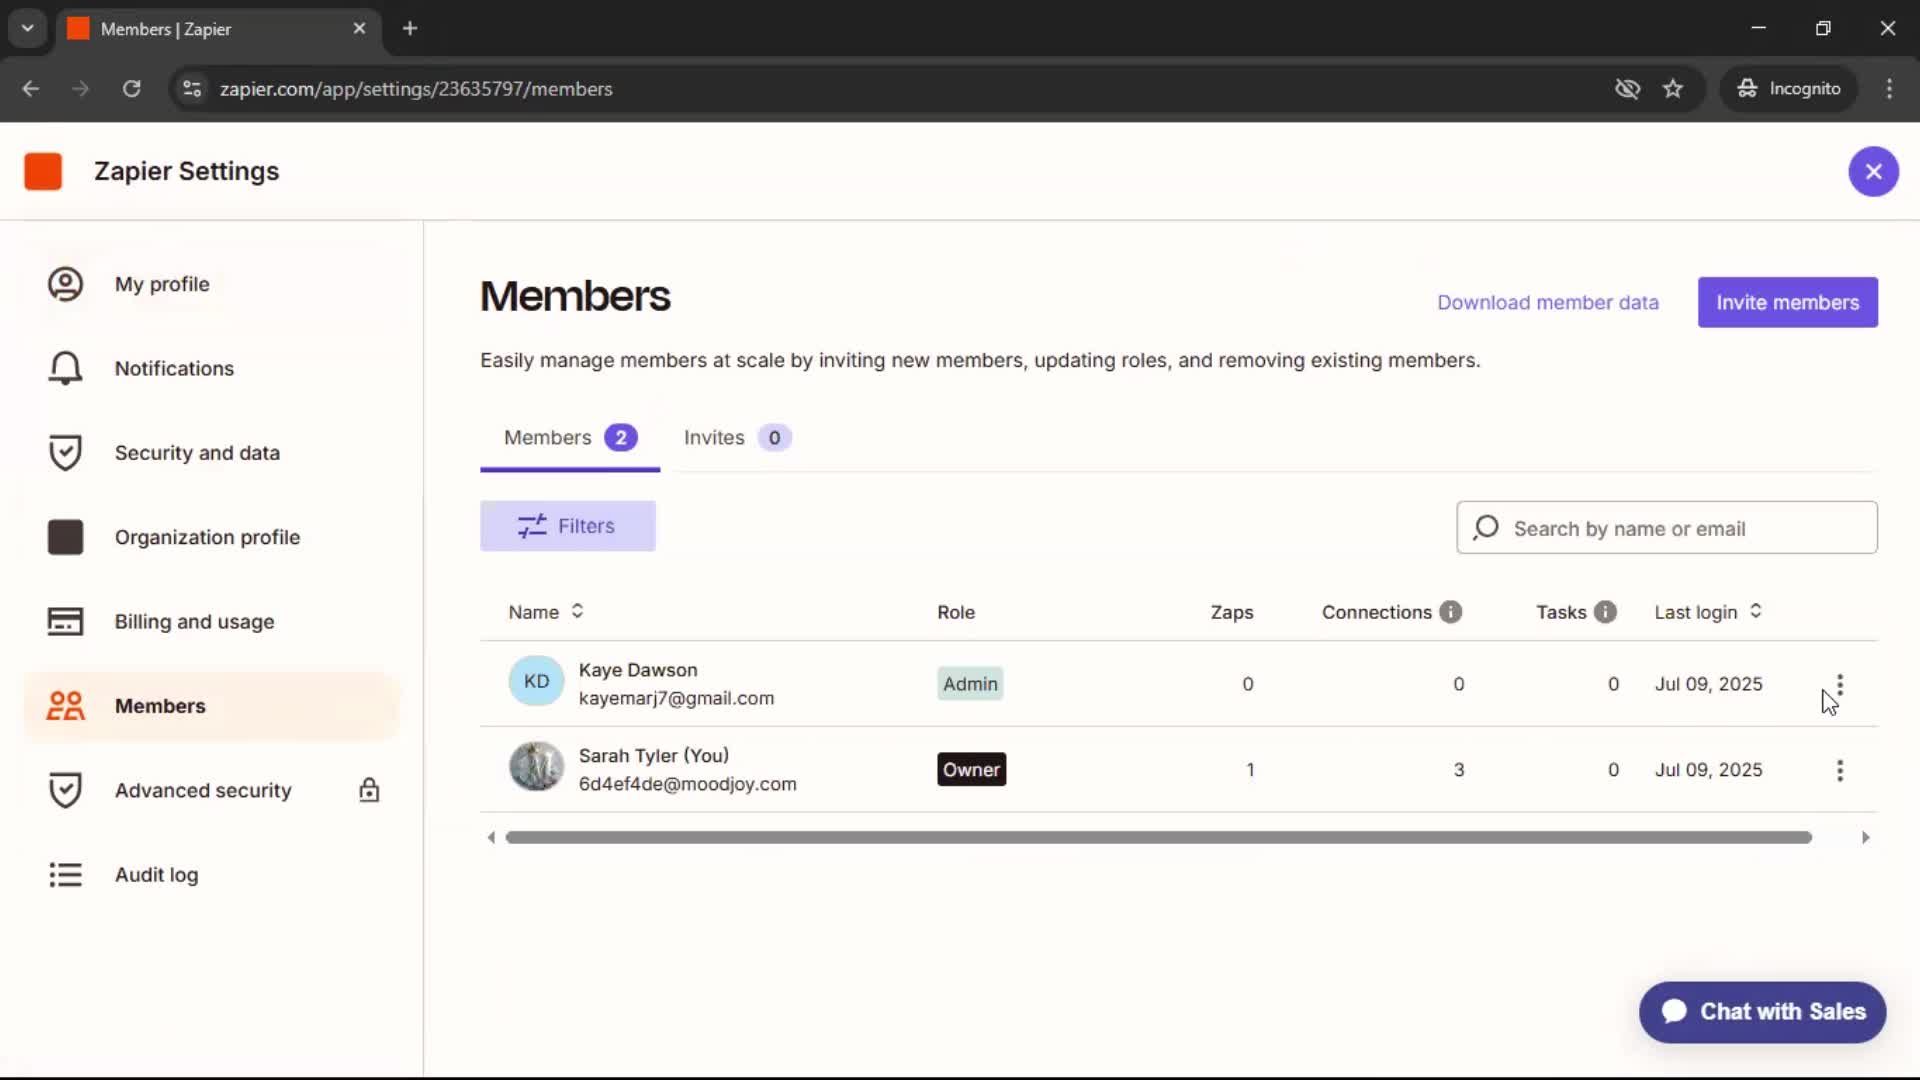Click the browser address bar URL
Viewport: 1920px width, 1080px height.
(416, 89)
